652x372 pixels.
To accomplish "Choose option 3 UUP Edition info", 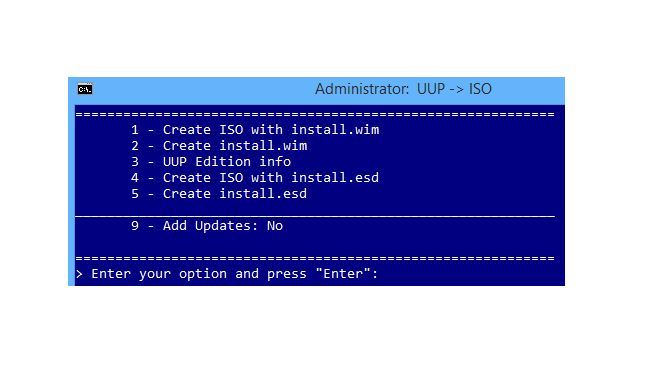I will [211, 162].
